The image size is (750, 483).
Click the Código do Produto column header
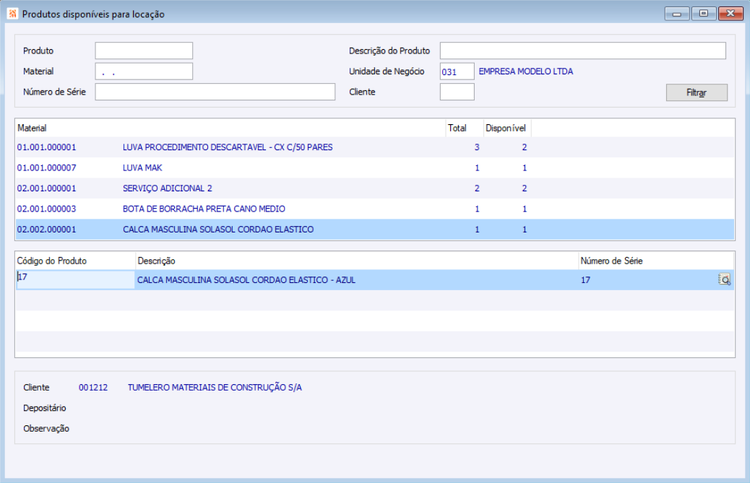[76, 261]
